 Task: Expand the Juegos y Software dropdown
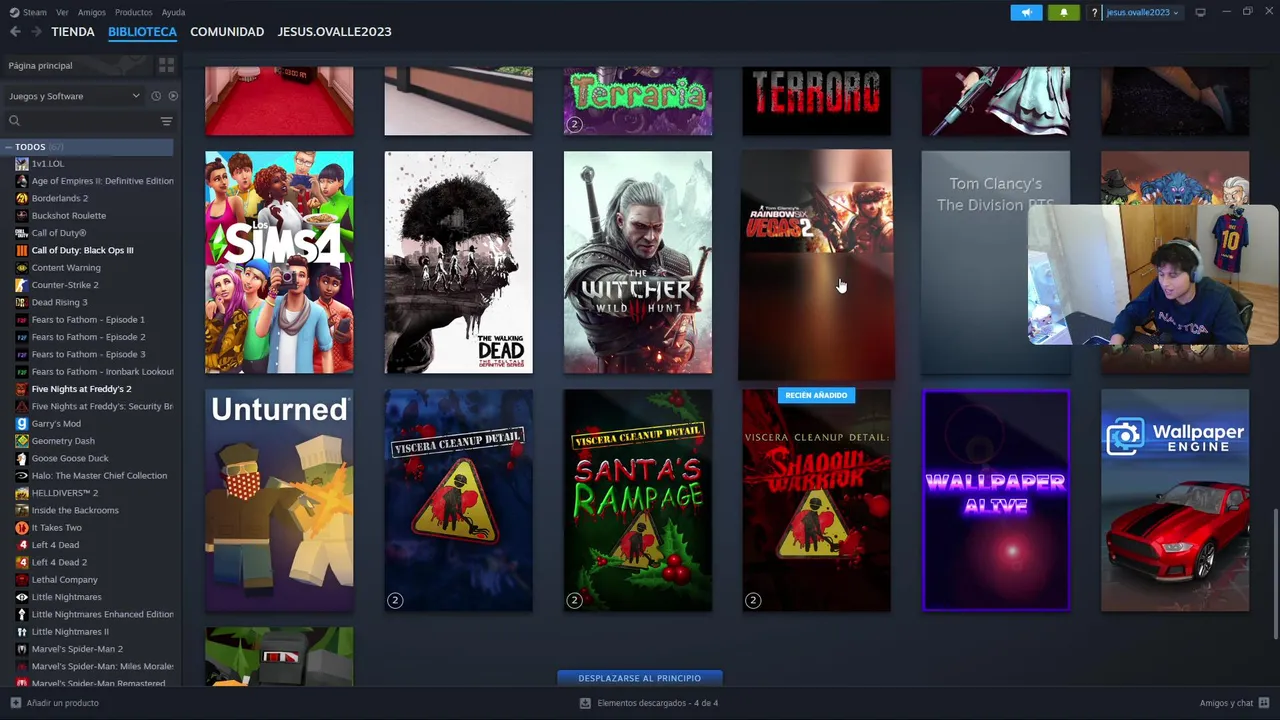pos(75,96)
